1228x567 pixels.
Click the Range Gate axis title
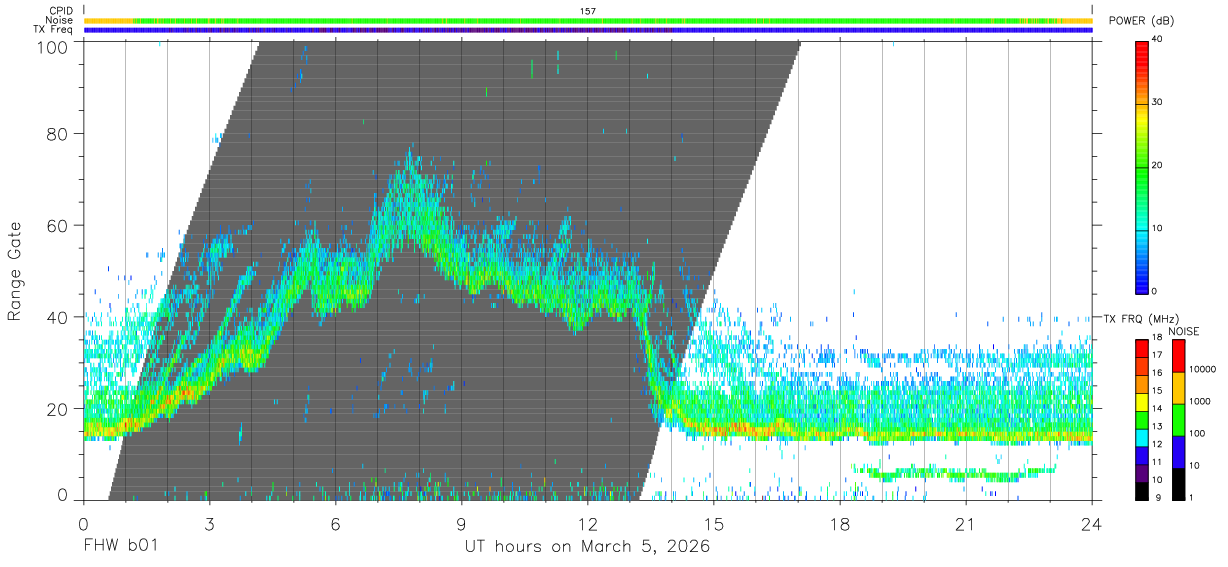pos(15,270)
